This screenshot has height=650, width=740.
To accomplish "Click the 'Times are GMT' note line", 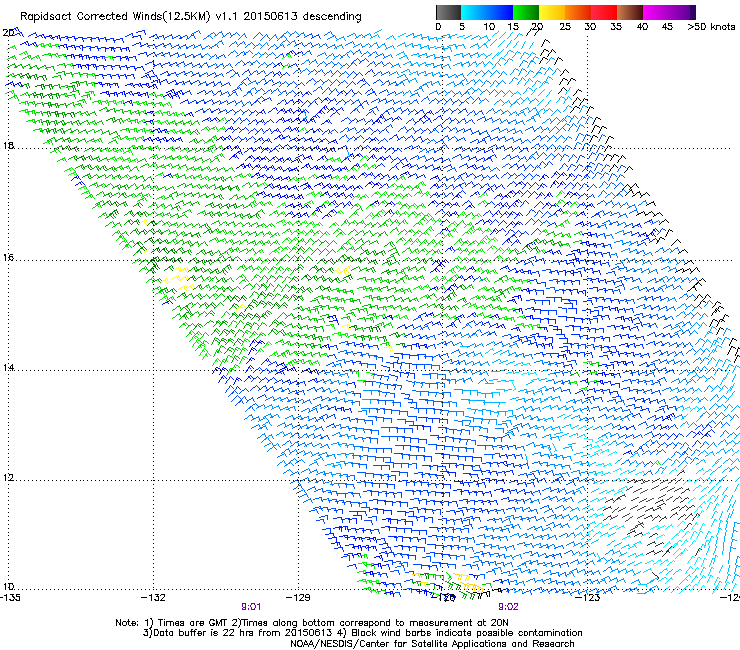I will click(311, 623).
